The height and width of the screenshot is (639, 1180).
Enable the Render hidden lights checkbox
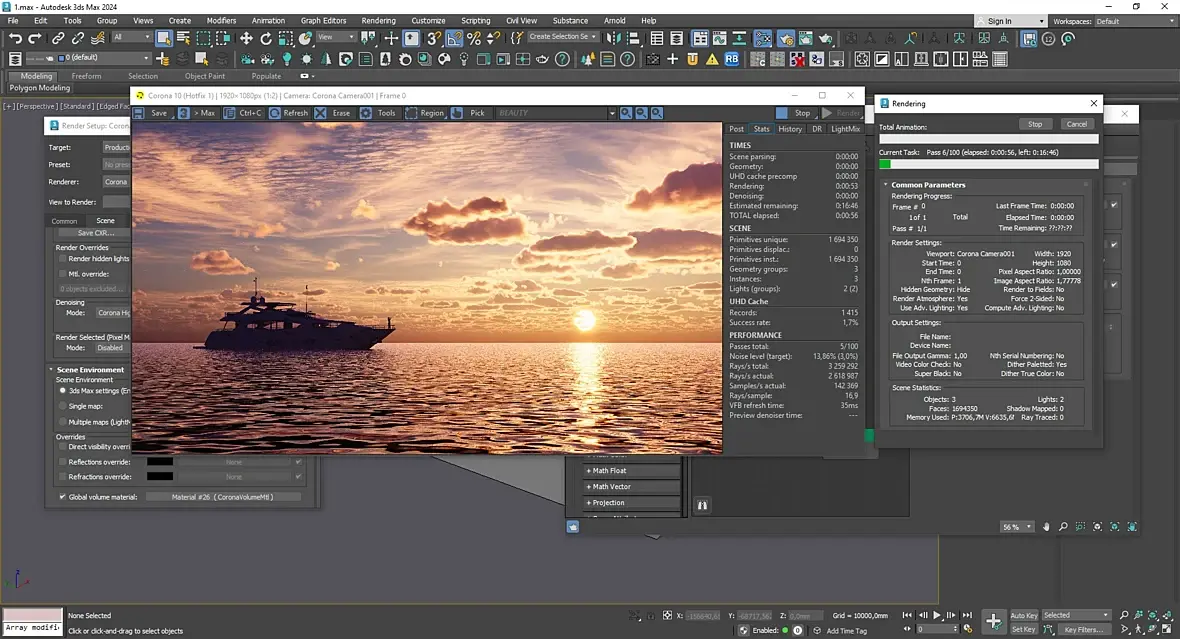(62, 258)
